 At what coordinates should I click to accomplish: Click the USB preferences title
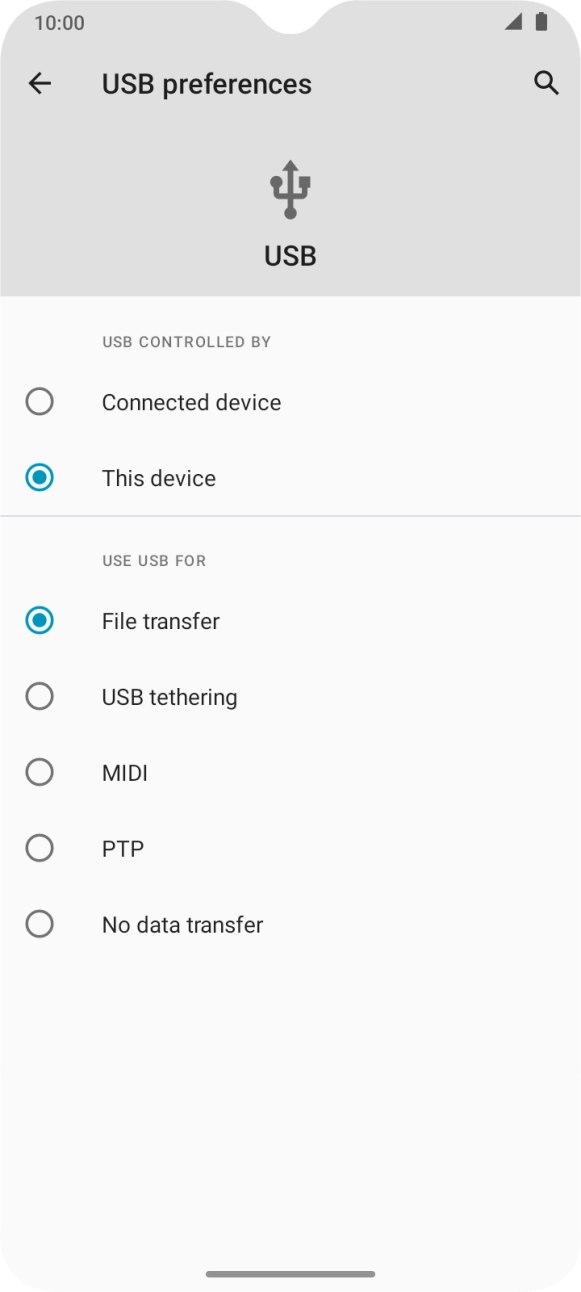206,83
